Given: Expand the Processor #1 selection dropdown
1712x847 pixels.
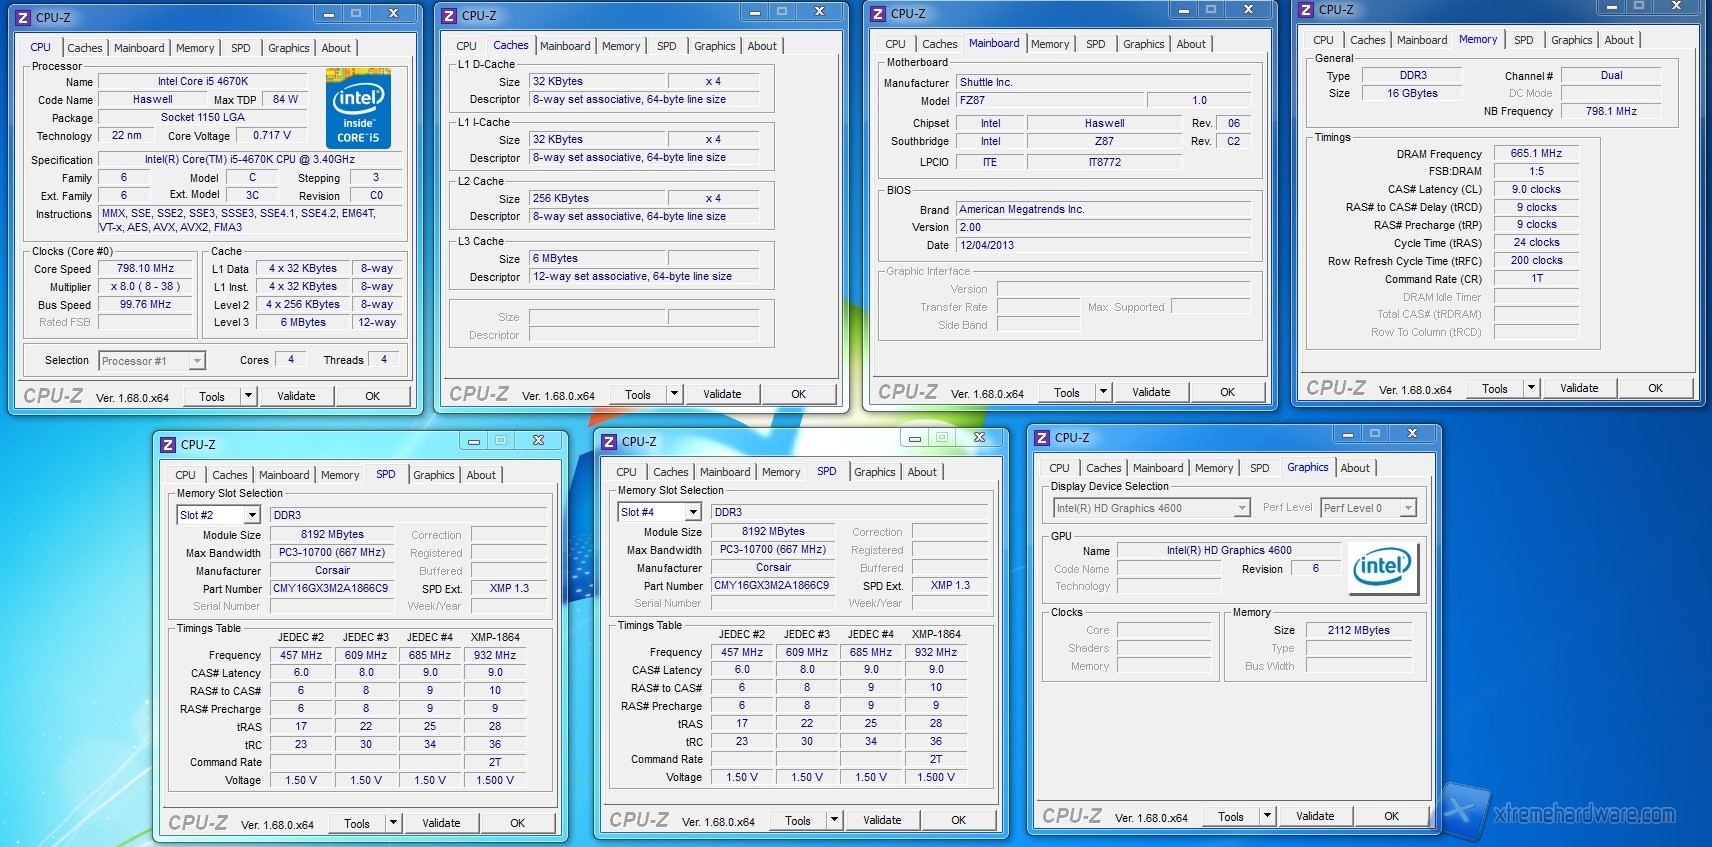Looking at the screenshot, I should pyautogui.click(x=197, y=361).
